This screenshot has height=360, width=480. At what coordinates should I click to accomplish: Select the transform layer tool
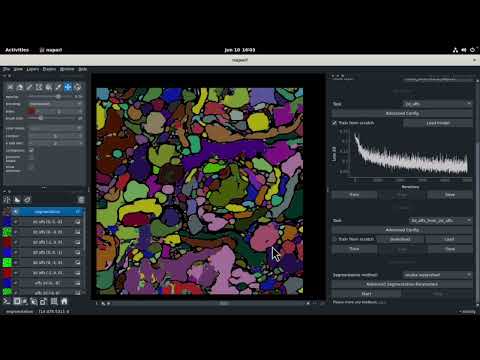coord(78,87)
